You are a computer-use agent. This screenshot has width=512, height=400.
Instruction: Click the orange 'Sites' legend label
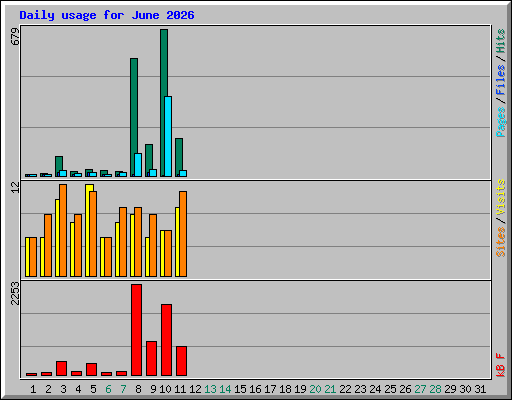click(501, 242)
